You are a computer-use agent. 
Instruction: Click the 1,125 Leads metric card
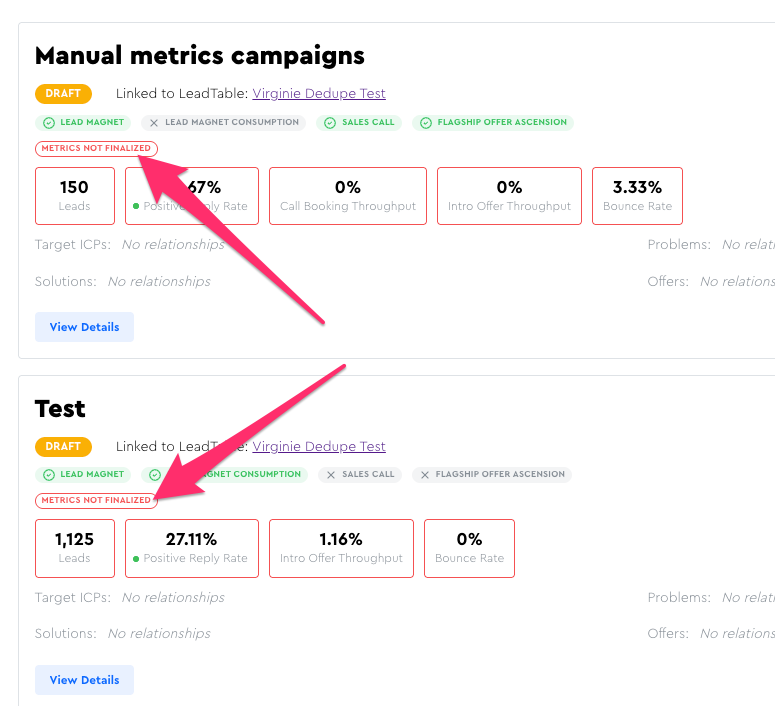click(74, 548)
